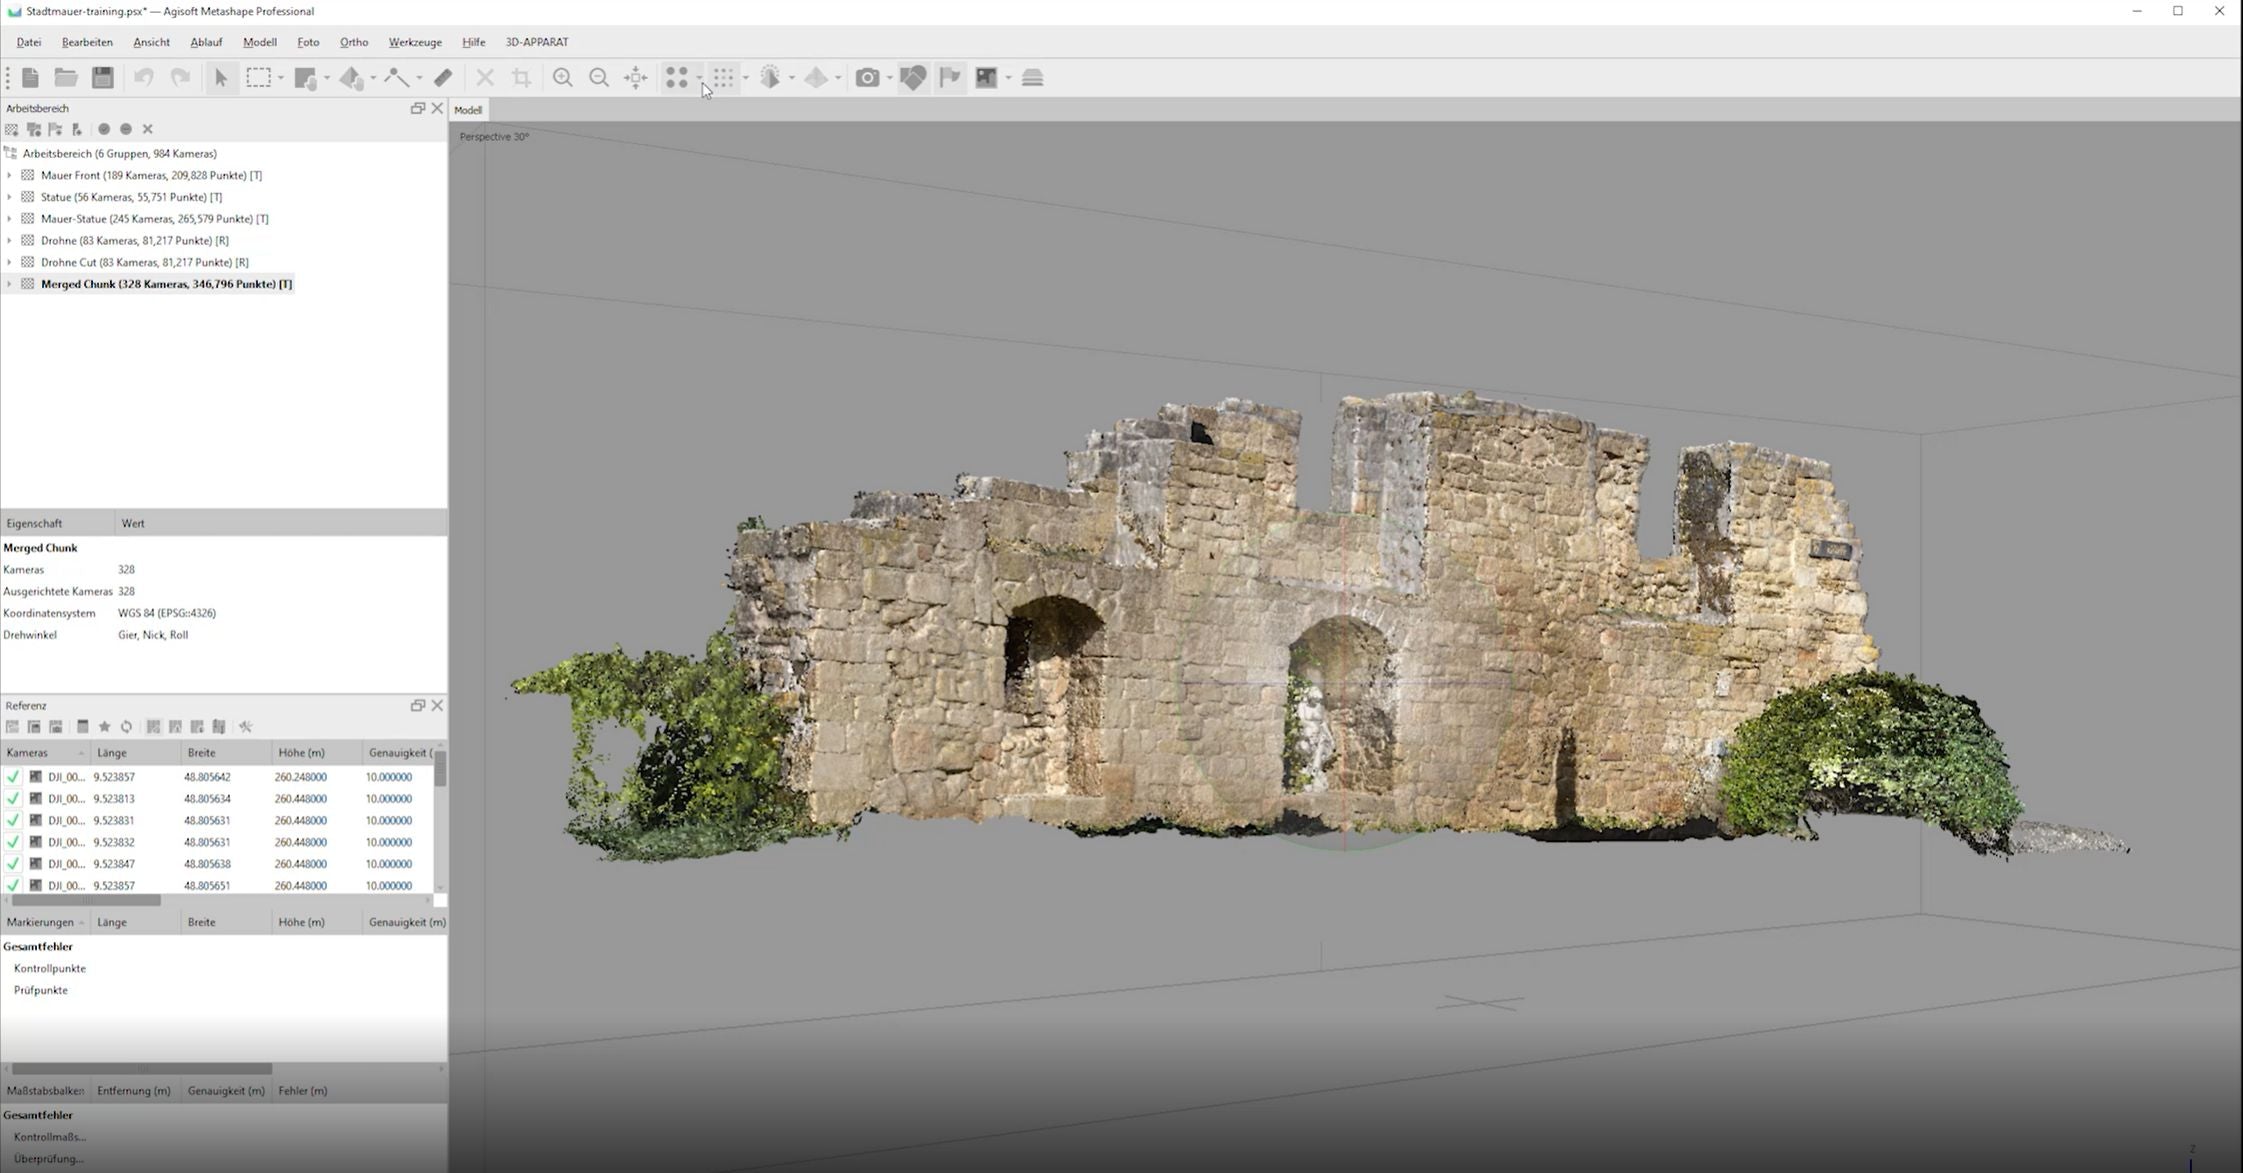Viewport: 2243px width, 1173px height.
Task: Click the Eigenschaft column header
Action: point(58,523)
